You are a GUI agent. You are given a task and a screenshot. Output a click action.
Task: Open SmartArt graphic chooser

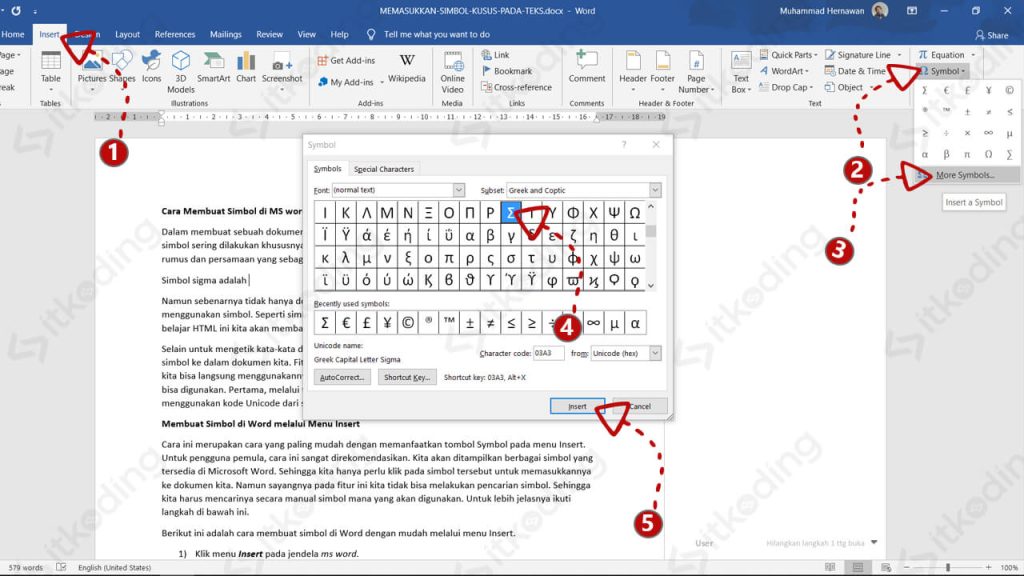pyautogui.click(x=214, y=67)
